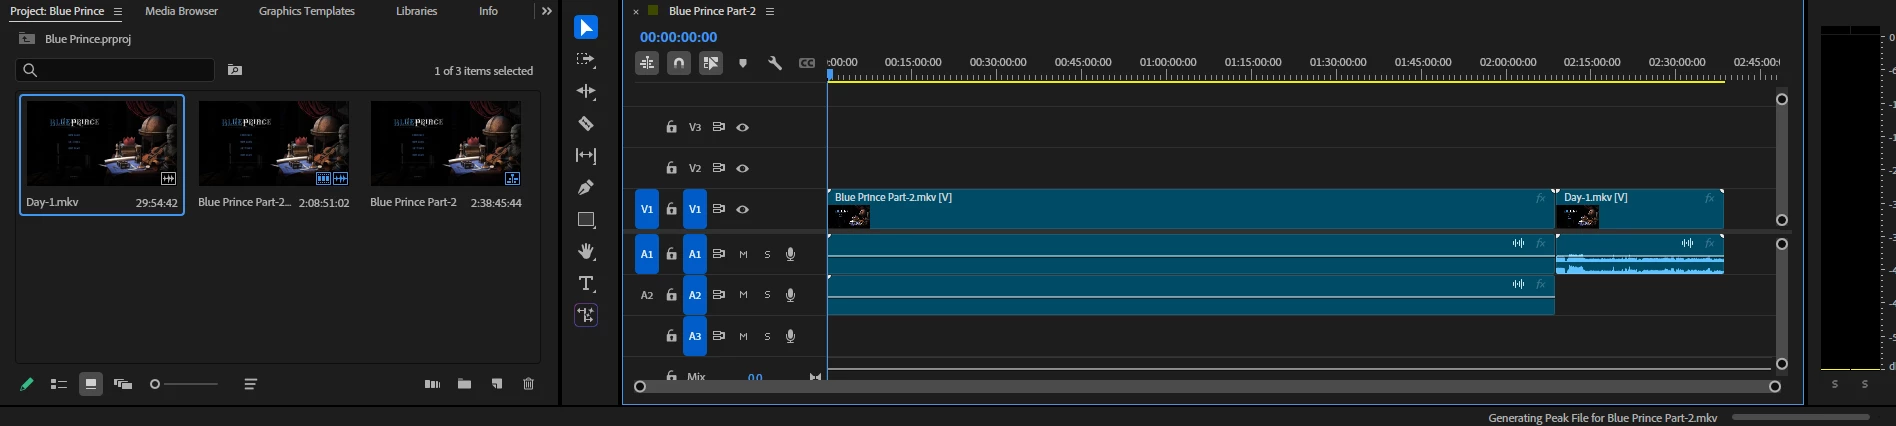Screen dimensions: 1896x426
Task: Close the Blue Prince Part-2 sequence tab
Action: point(636,12)
